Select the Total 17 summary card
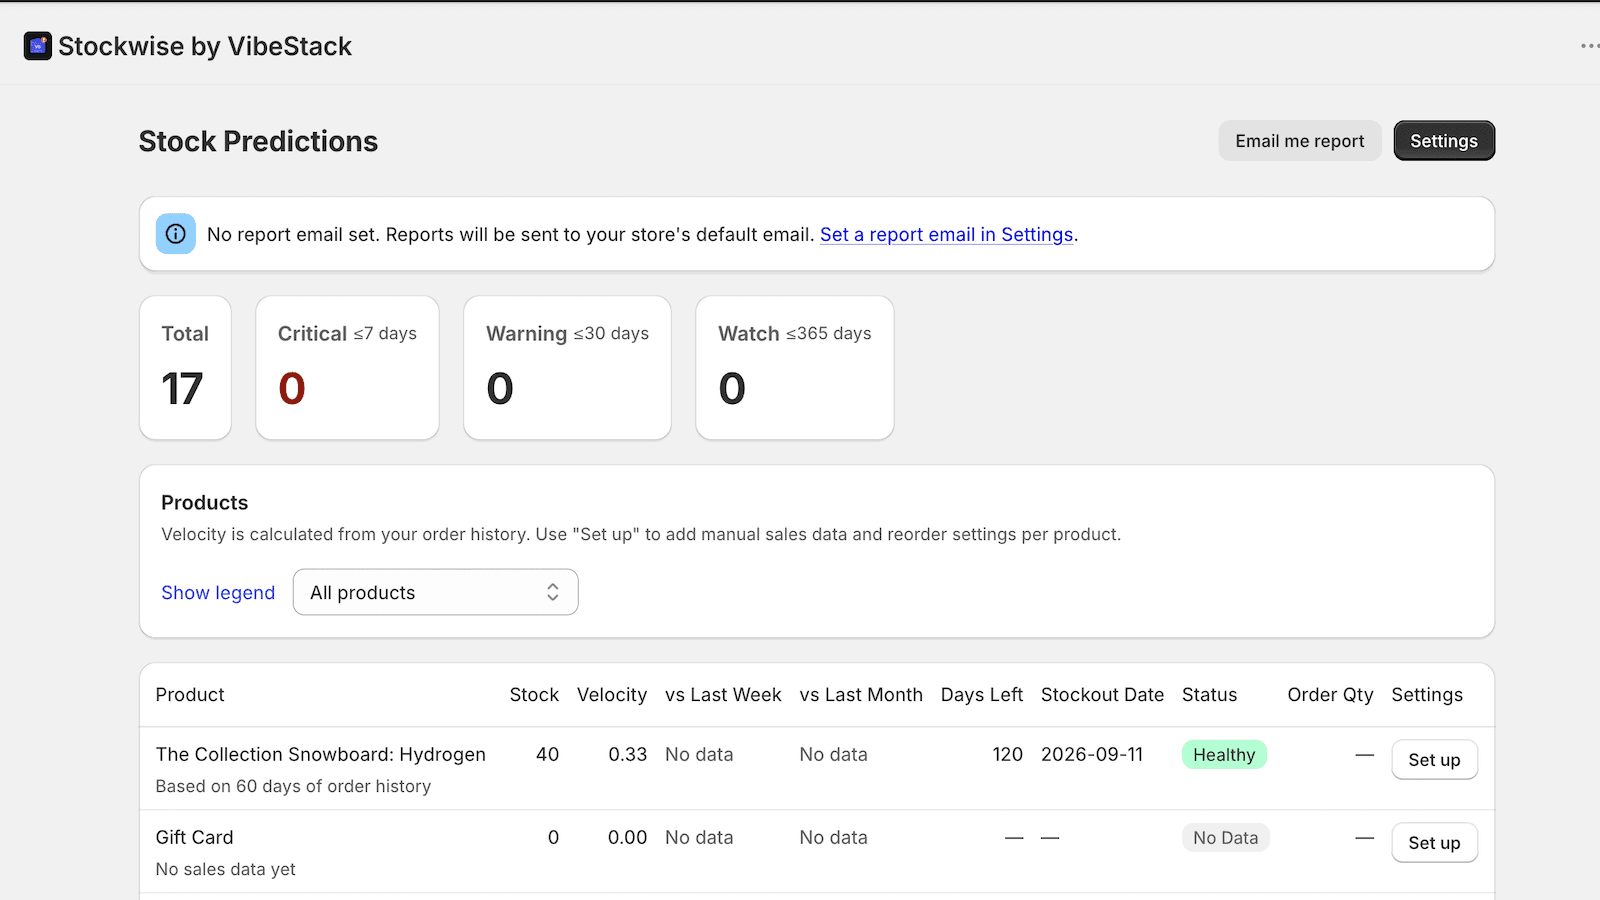1600x900 pixels. click(185, 367)
